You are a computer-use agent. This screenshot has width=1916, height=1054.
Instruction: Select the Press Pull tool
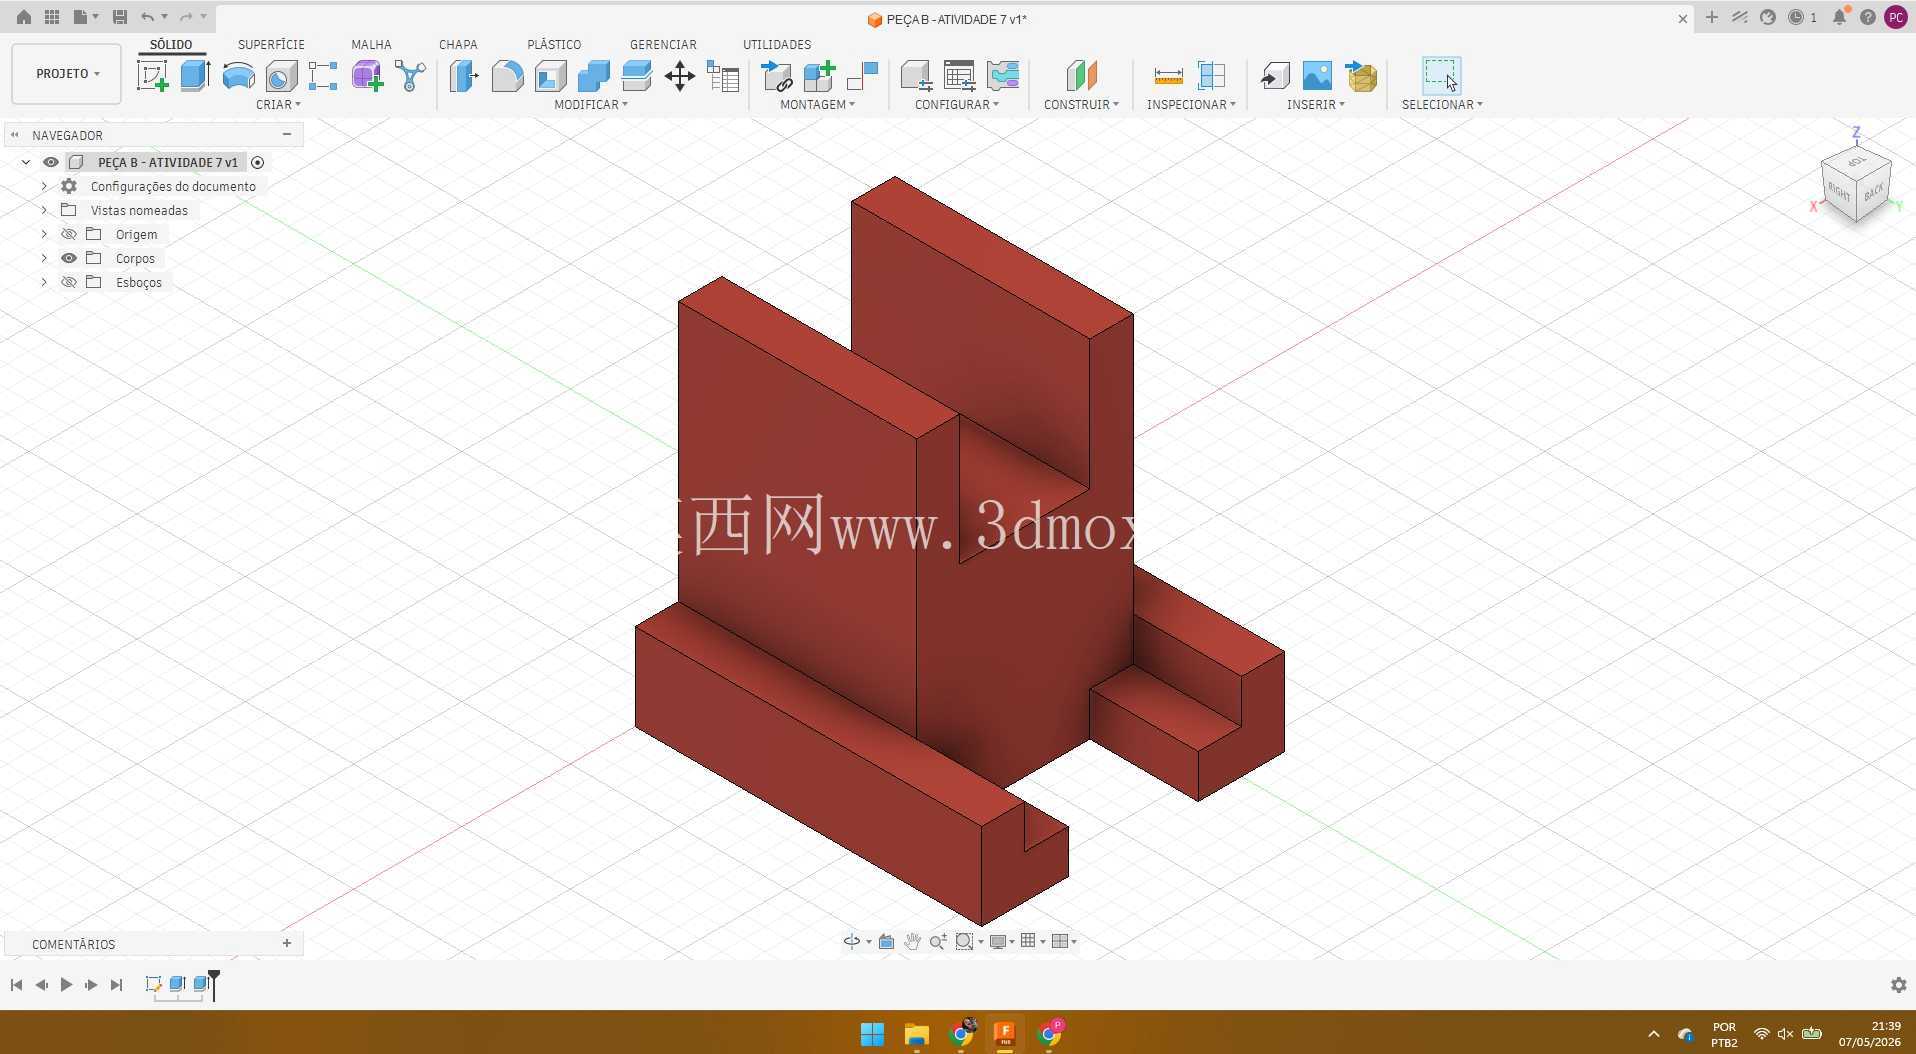[x=464, y=76]
